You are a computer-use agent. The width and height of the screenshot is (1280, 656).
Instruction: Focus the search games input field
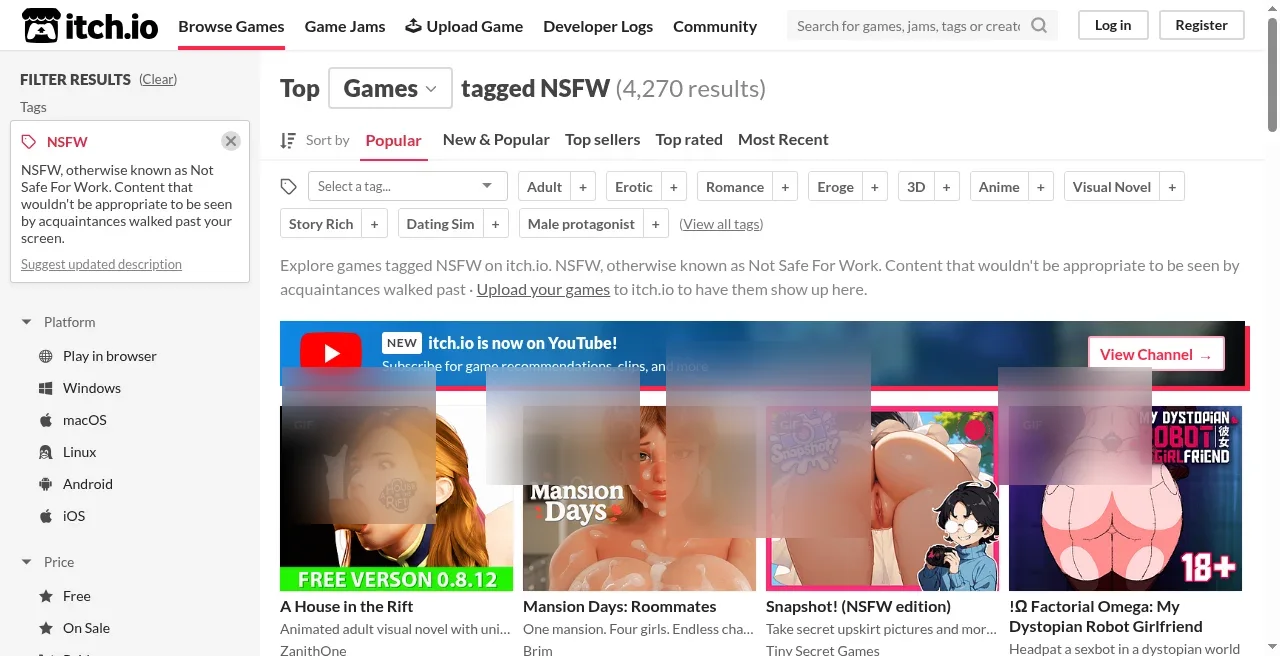[908, 26]
